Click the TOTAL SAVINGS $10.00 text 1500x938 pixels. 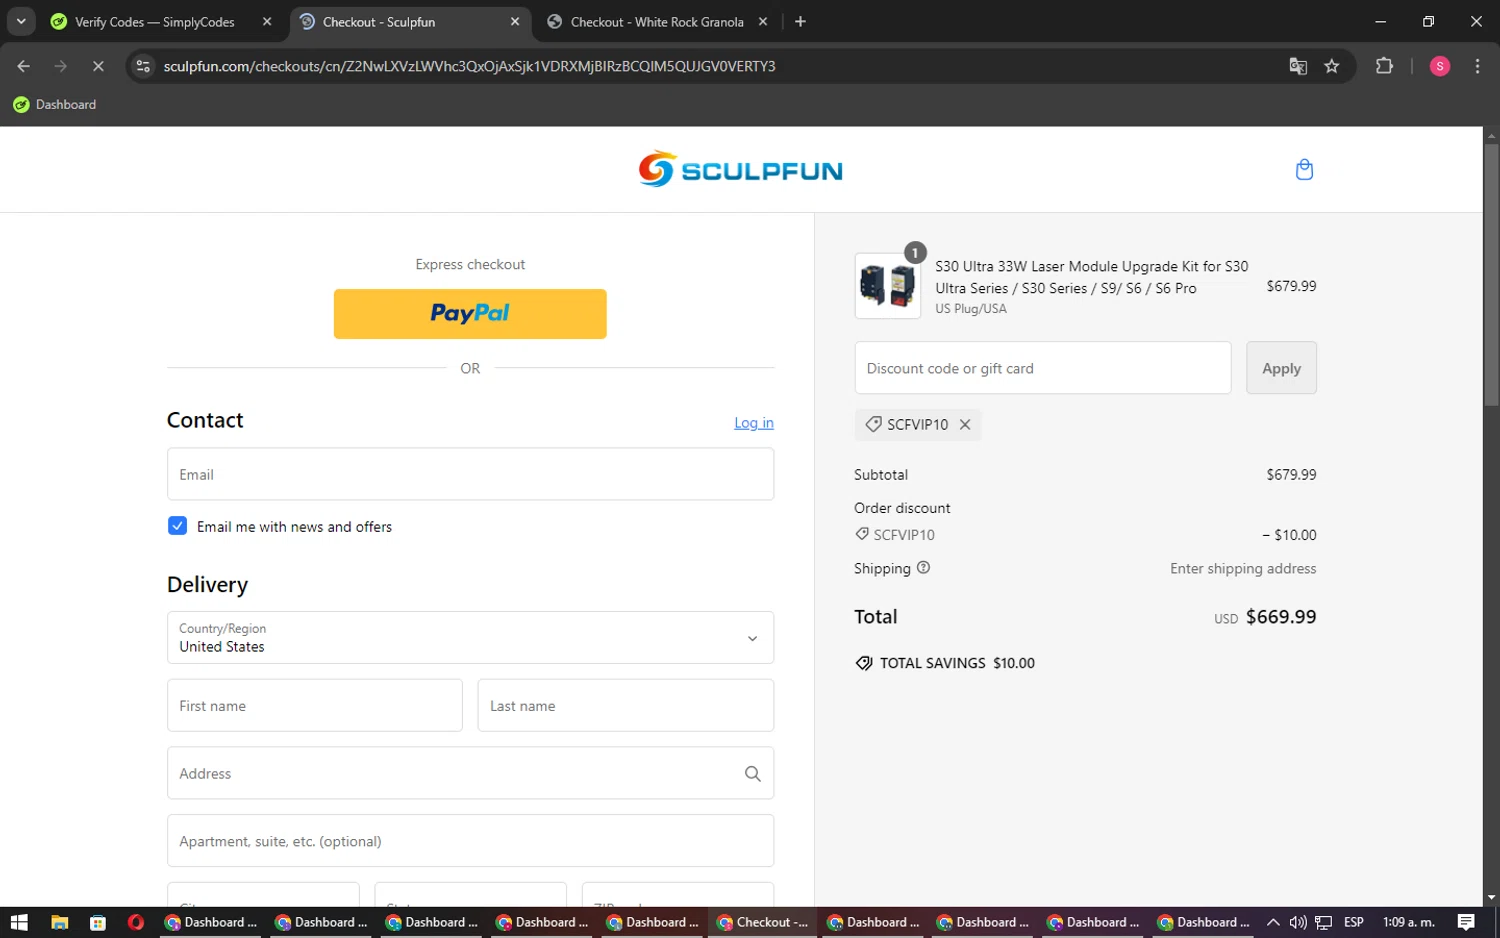point(957,663)
